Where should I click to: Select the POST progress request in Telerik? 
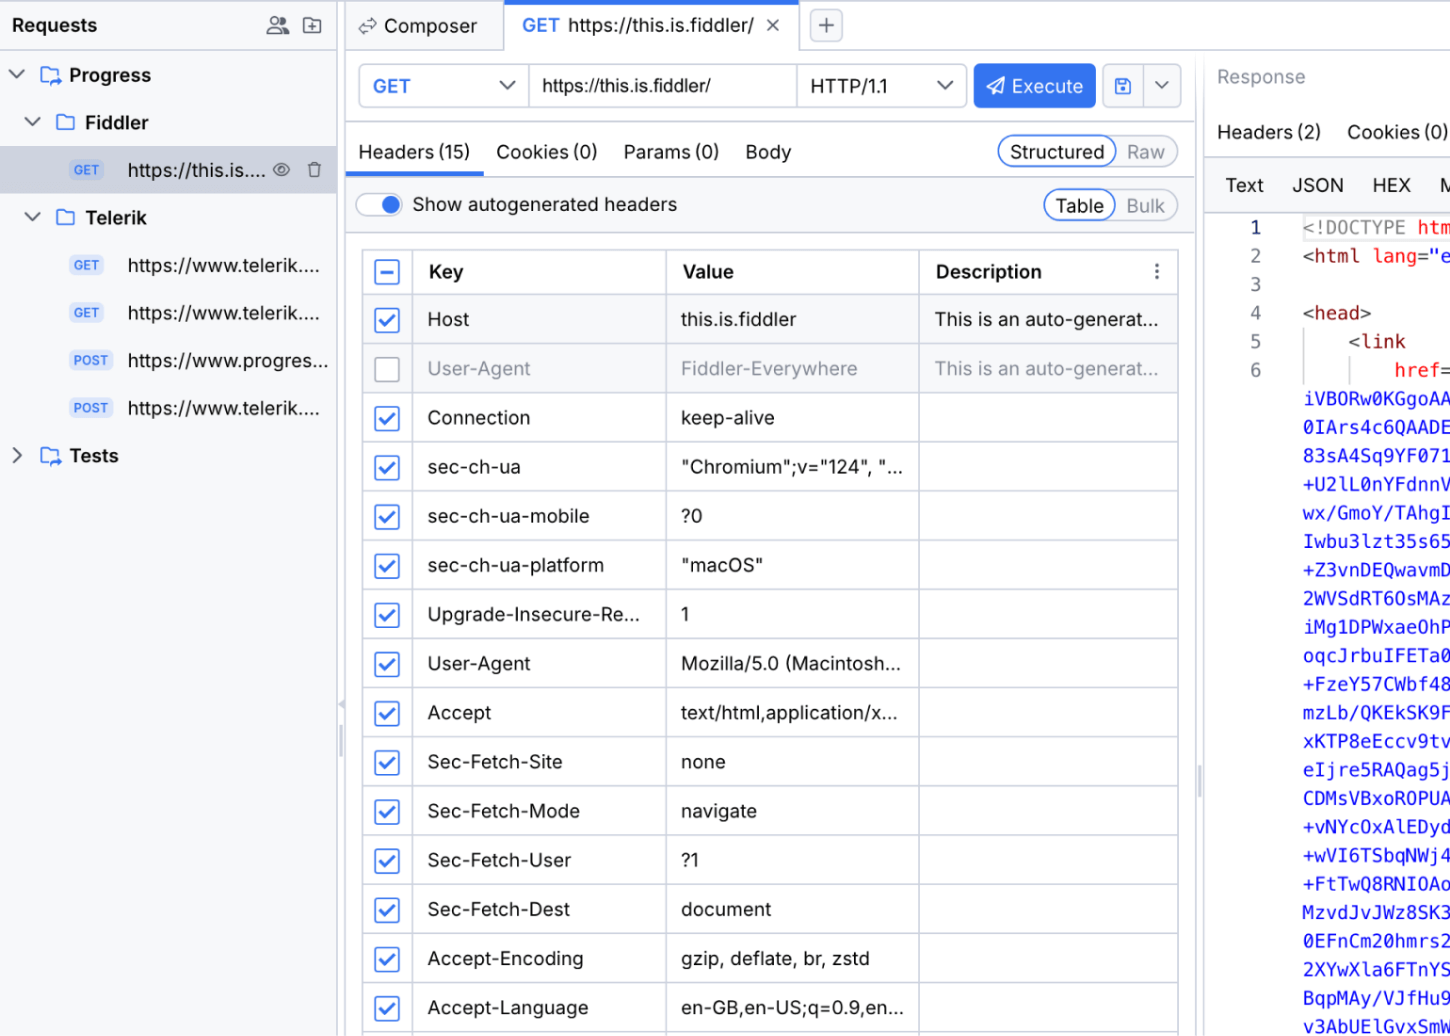pos(227,361)
